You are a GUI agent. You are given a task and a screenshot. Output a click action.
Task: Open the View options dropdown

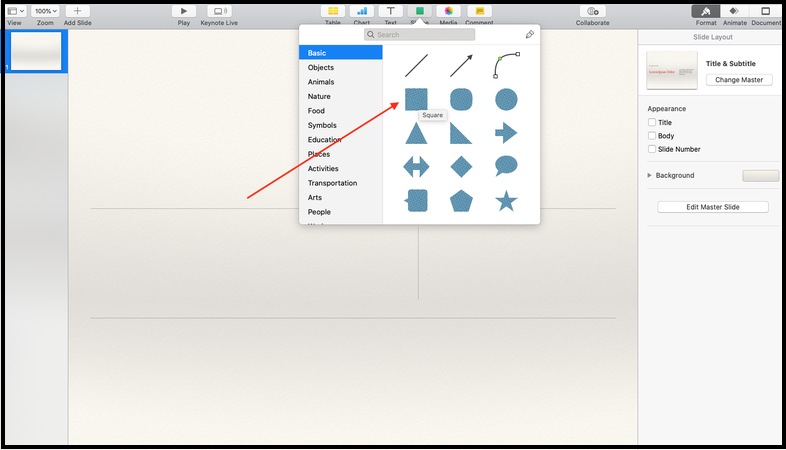pos(15,11)
